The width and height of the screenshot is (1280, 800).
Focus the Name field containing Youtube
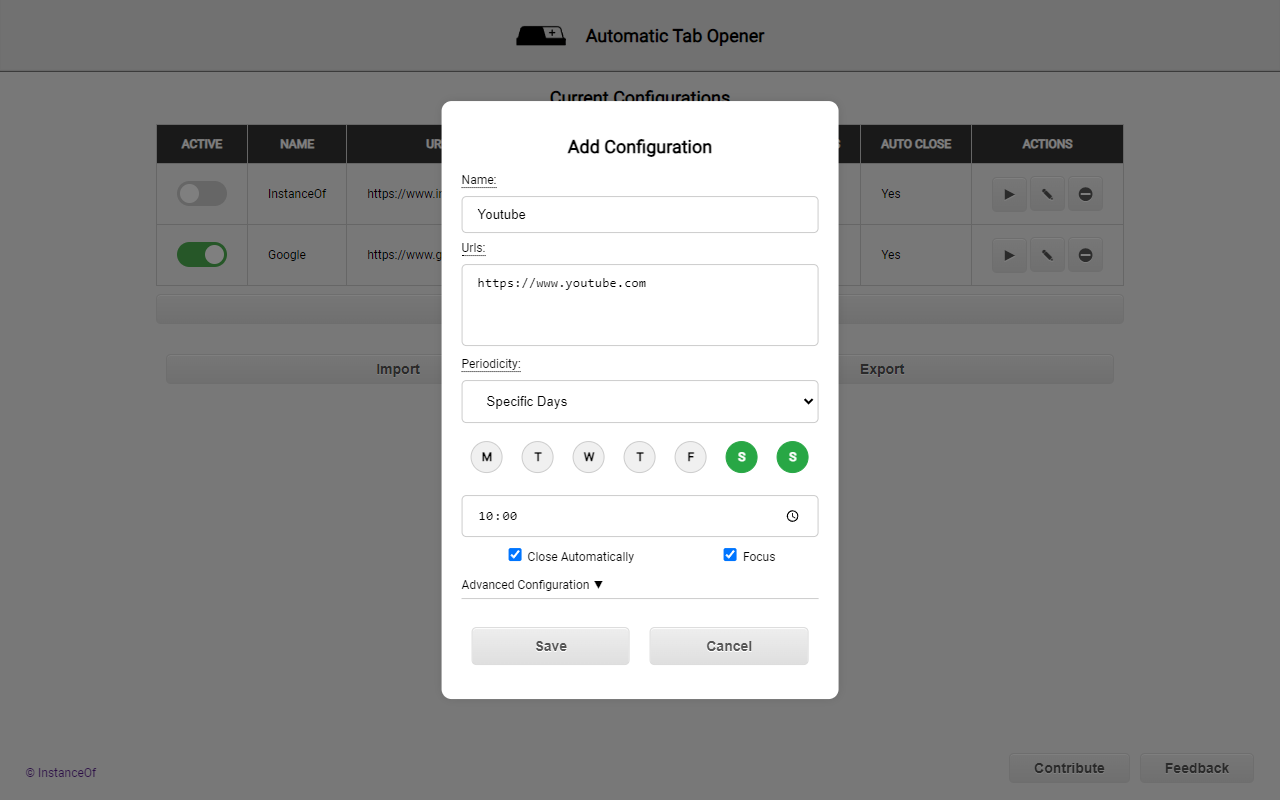point(640,214)
